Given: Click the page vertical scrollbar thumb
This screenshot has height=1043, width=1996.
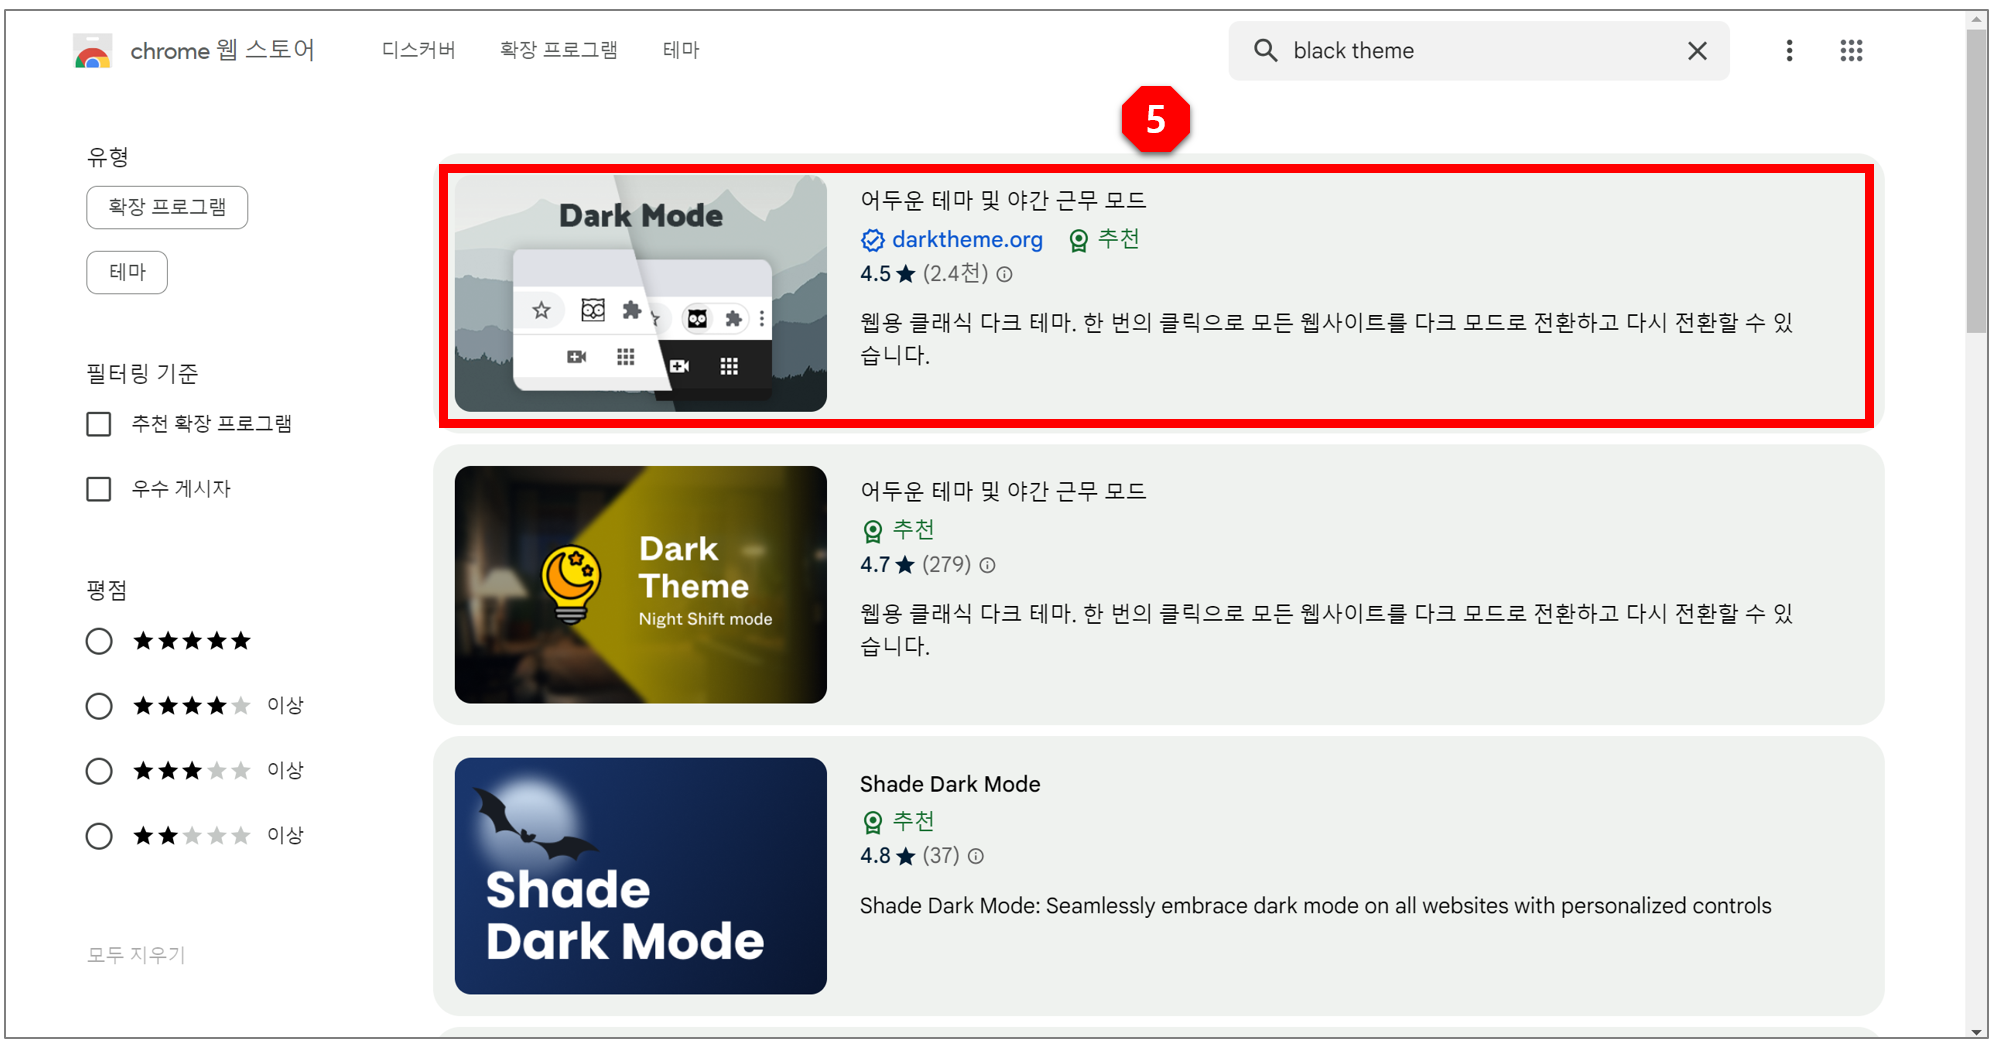Looking at the screenshot, I should point(1976,180).
